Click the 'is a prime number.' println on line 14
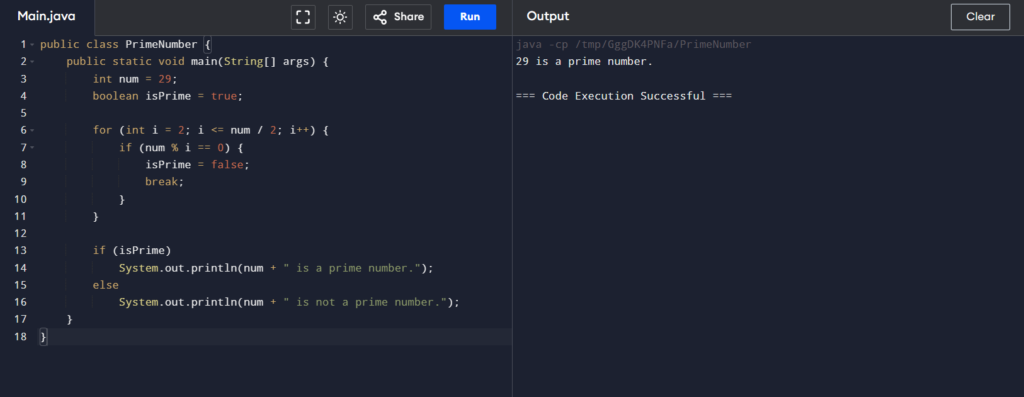 (x=276, y=268)
